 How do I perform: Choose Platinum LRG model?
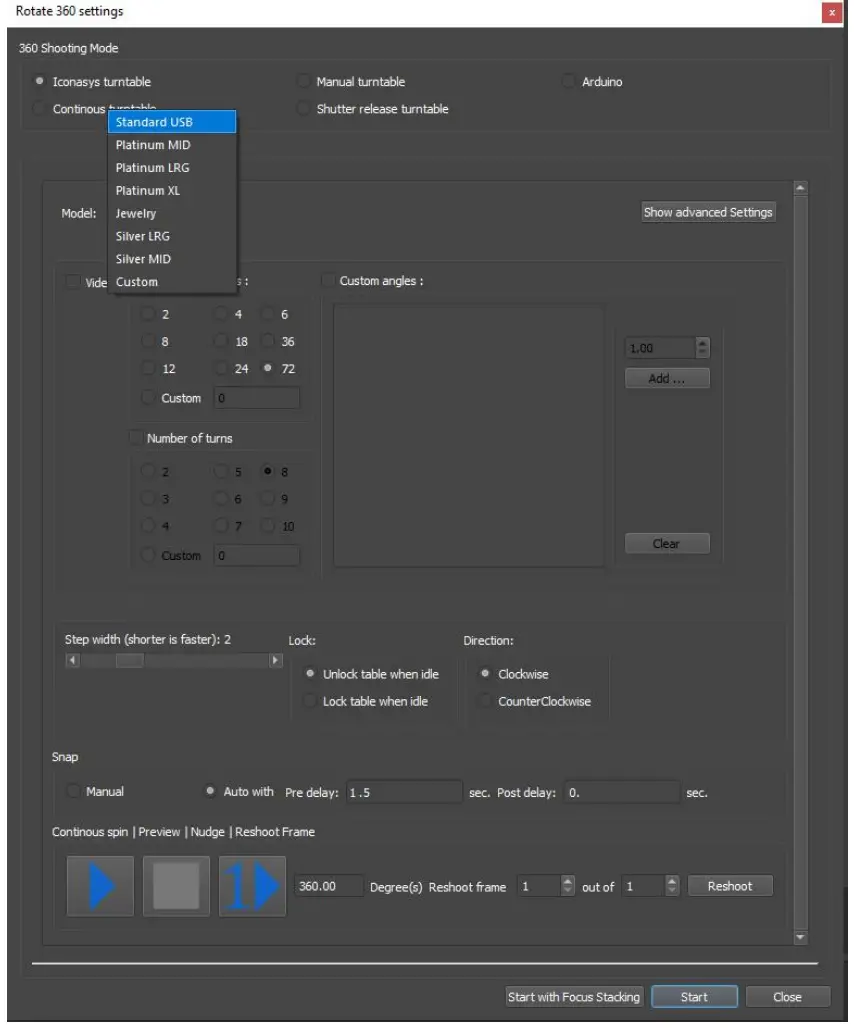point(172,168)
